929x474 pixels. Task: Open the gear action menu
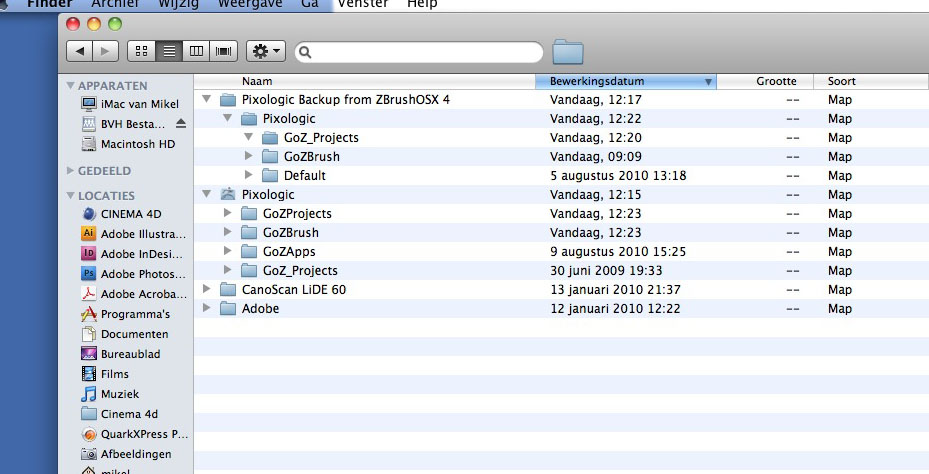tap(266, 51)
